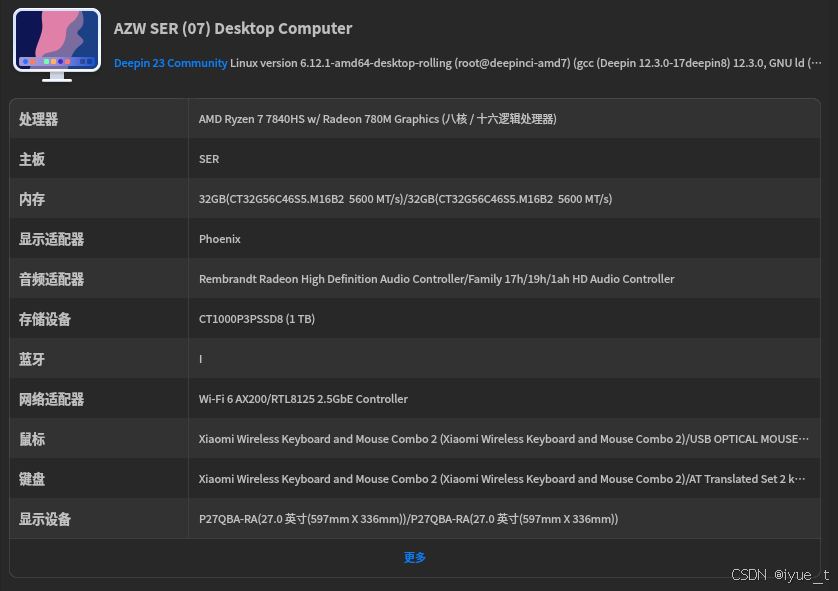Select the 蓝牙 row label

tap(32, 359)
